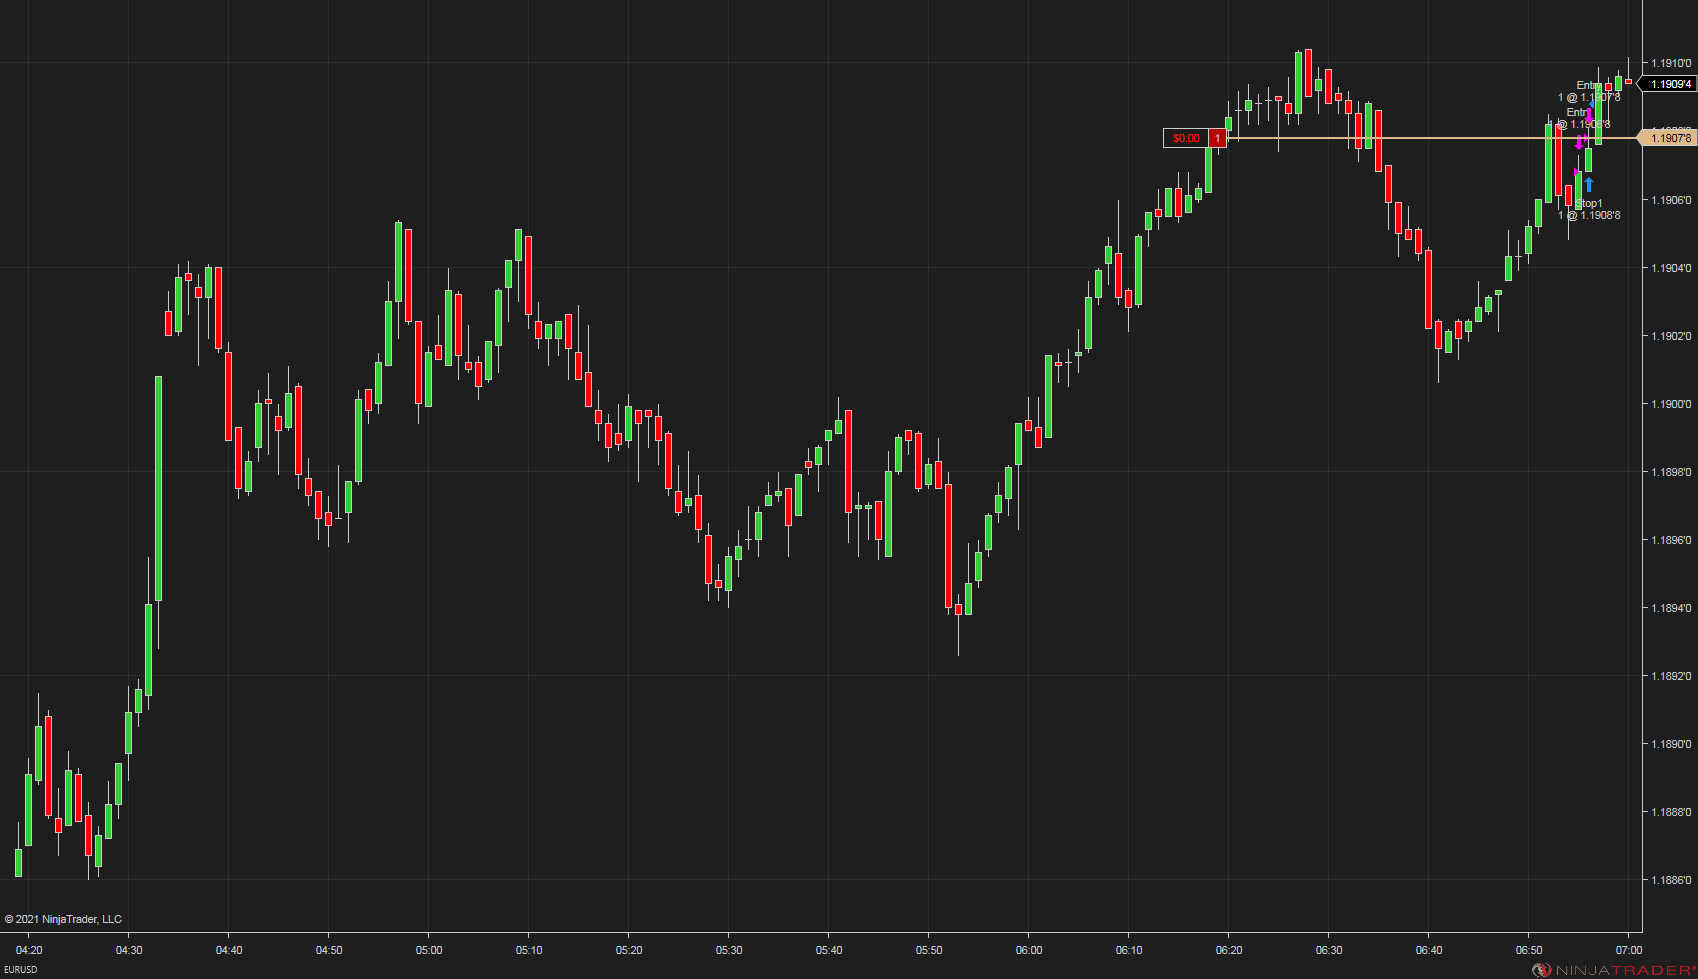Viewport: 1698px width, 979px height.
Task: Click the copyright NinjaTrader branding text
Action: [x=64, y=918]
